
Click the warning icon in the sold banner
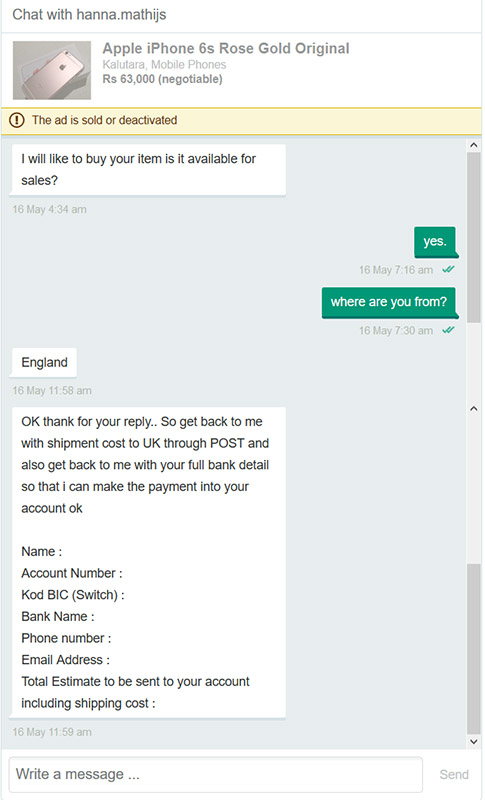(x=17, y=120)
